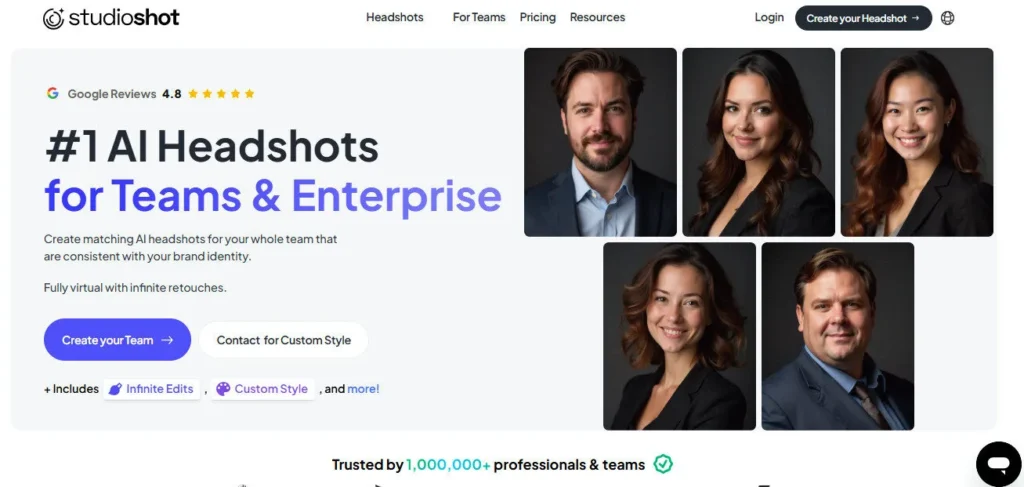
Task: Click the five gold review stars
Action: [x=221, y=93]
